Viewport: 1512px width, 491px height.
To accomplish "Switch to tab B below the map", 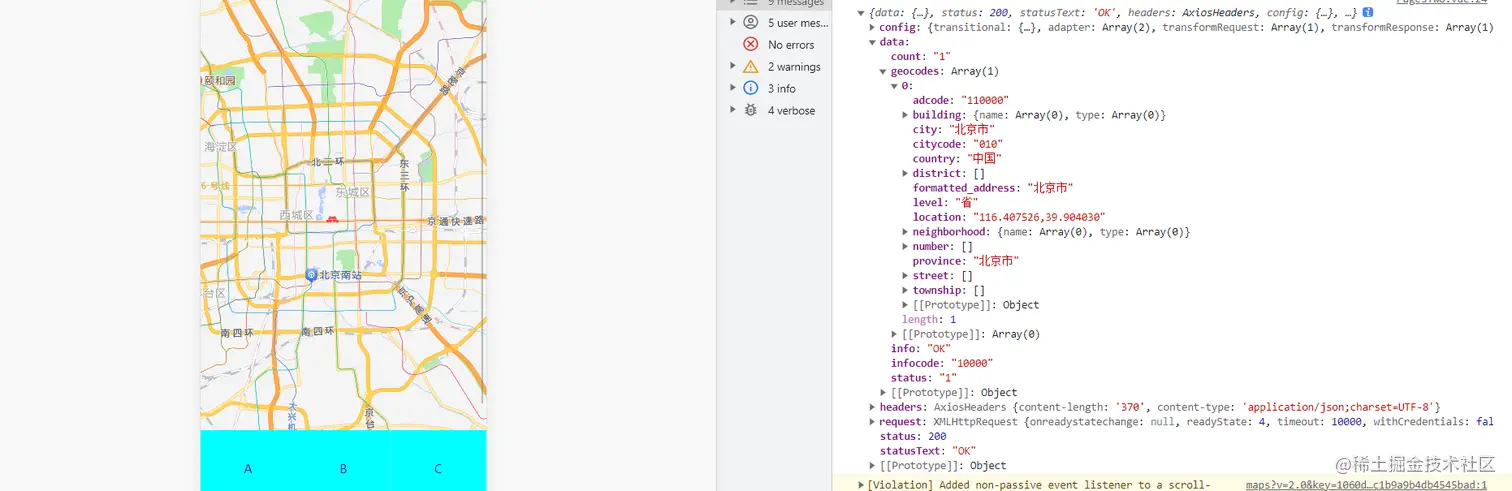I will [343, 469].
